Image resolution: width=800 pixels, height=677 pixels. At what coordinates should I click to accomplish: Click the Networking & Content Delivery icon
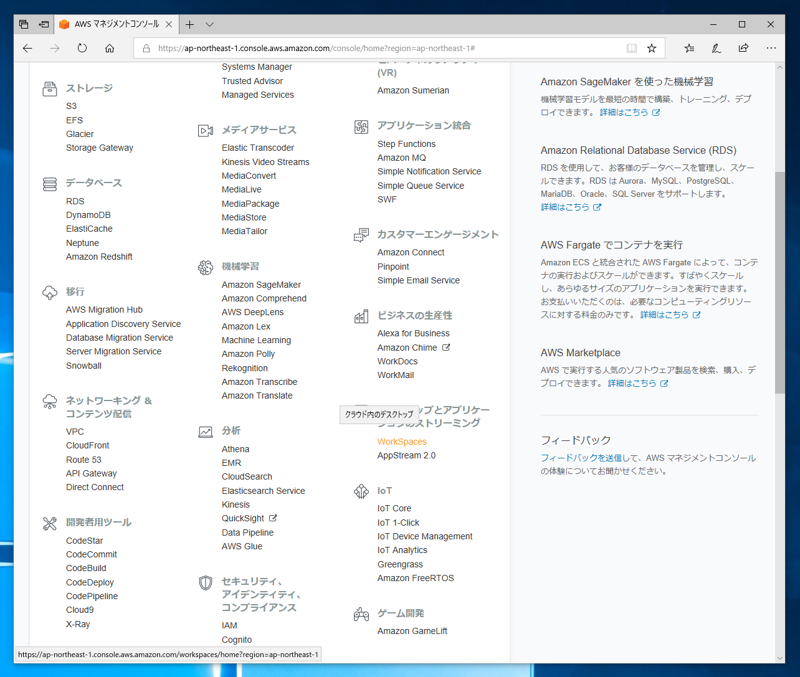[x=49, y=402]
